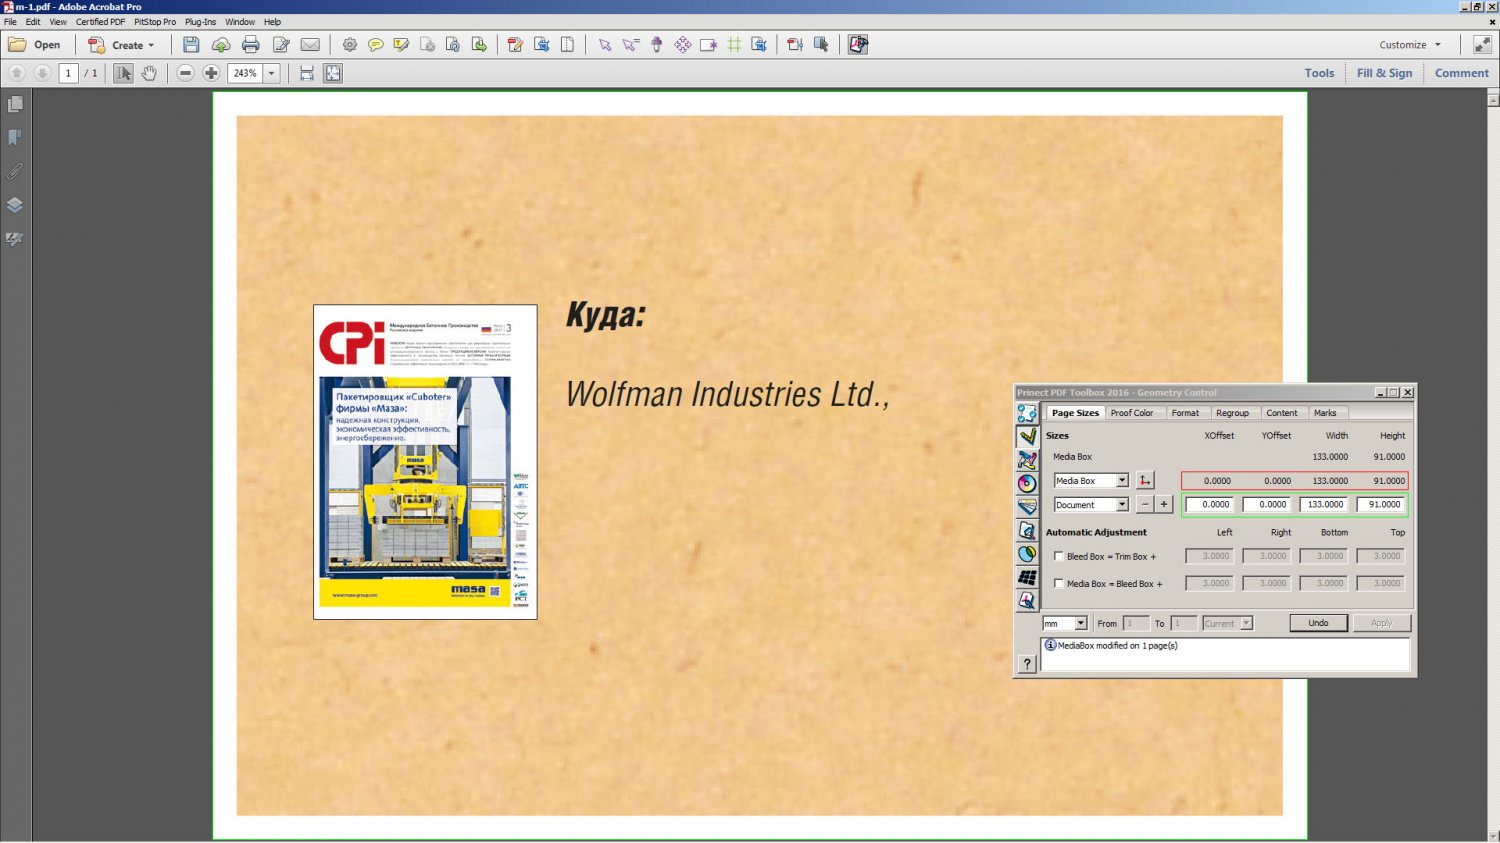Open the Page Thumbnails side panel
1500x843 pixels.
15,104
